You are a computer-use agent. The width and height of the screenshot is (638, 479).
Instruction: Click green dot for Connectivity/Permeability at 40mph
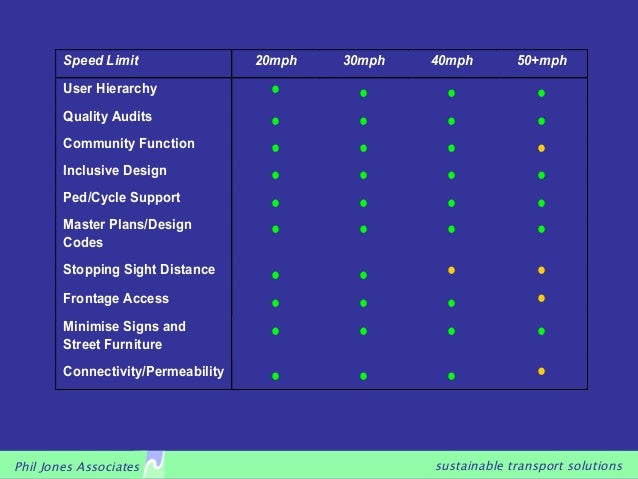click(x=452, y=376)
